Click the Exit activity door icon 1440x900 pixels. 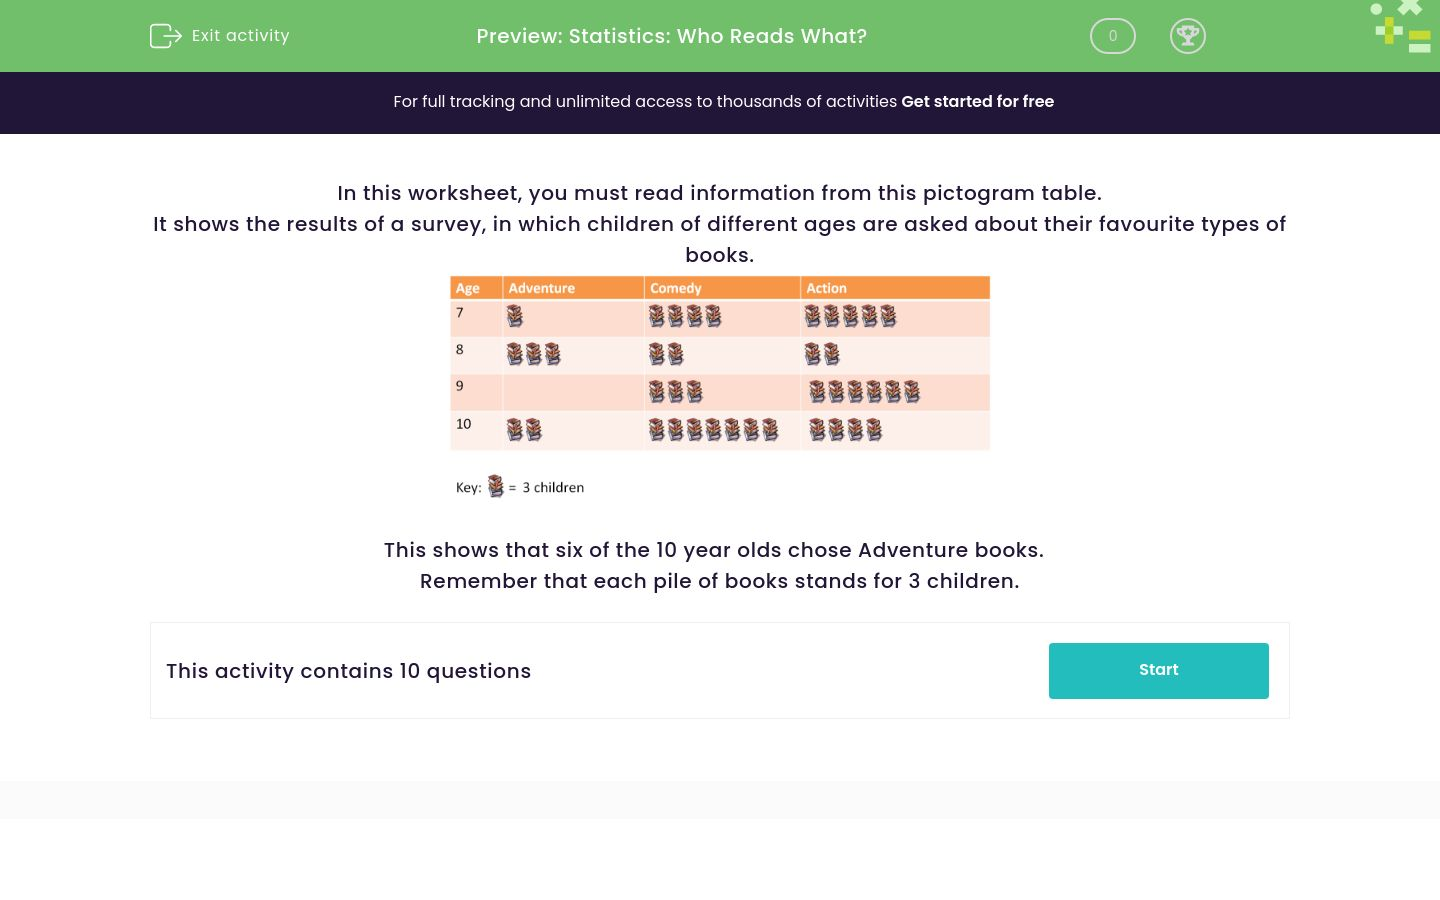click(166, 36)
